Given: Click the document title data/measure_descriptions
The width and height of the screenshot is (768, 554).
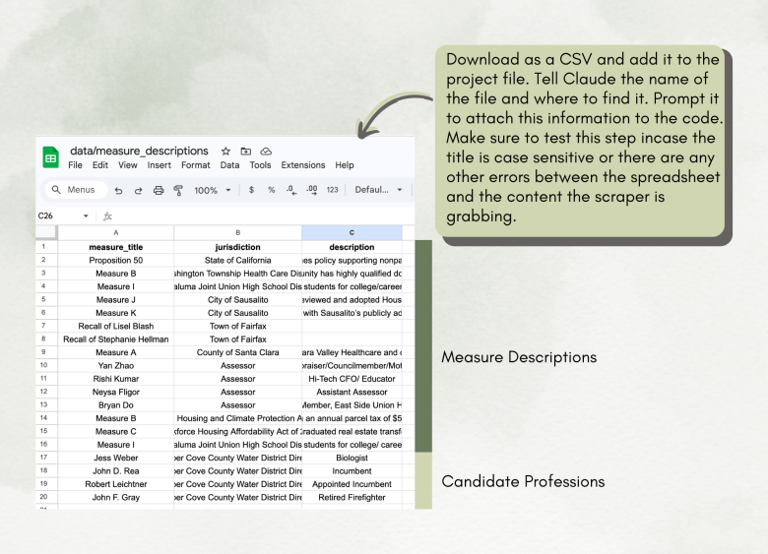Looking at the screenshot, I should pyautogui.click(x=139, y=151).
